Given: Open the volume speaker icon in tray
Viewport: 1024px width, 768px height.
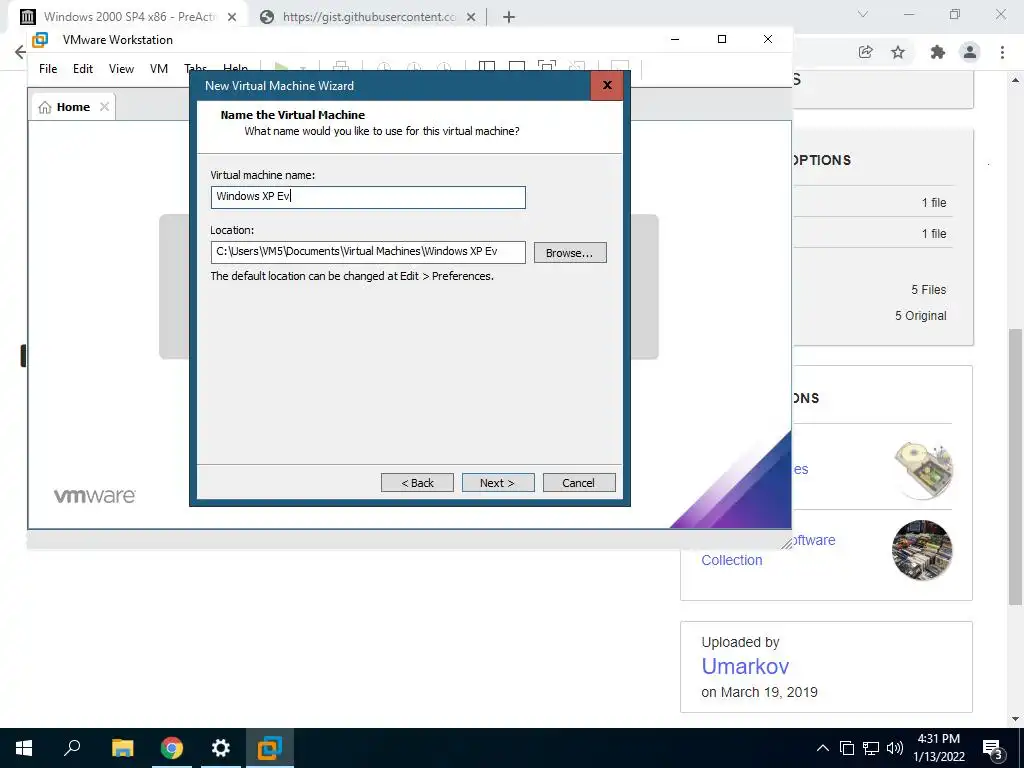Looking at the screenshot, I should 895,748.
